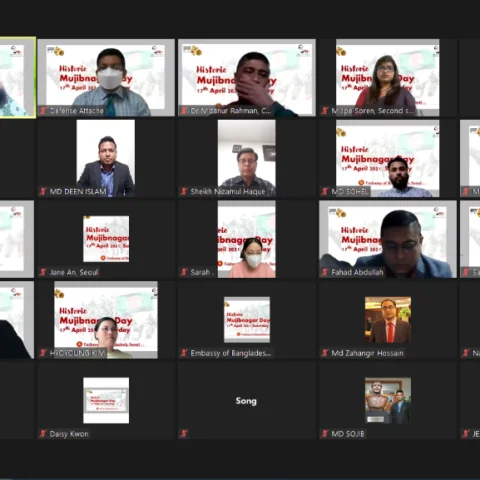Select Daisy Kwon's profile picture
This screenshot has height=480, width=480.
click(x=106, y=400)
